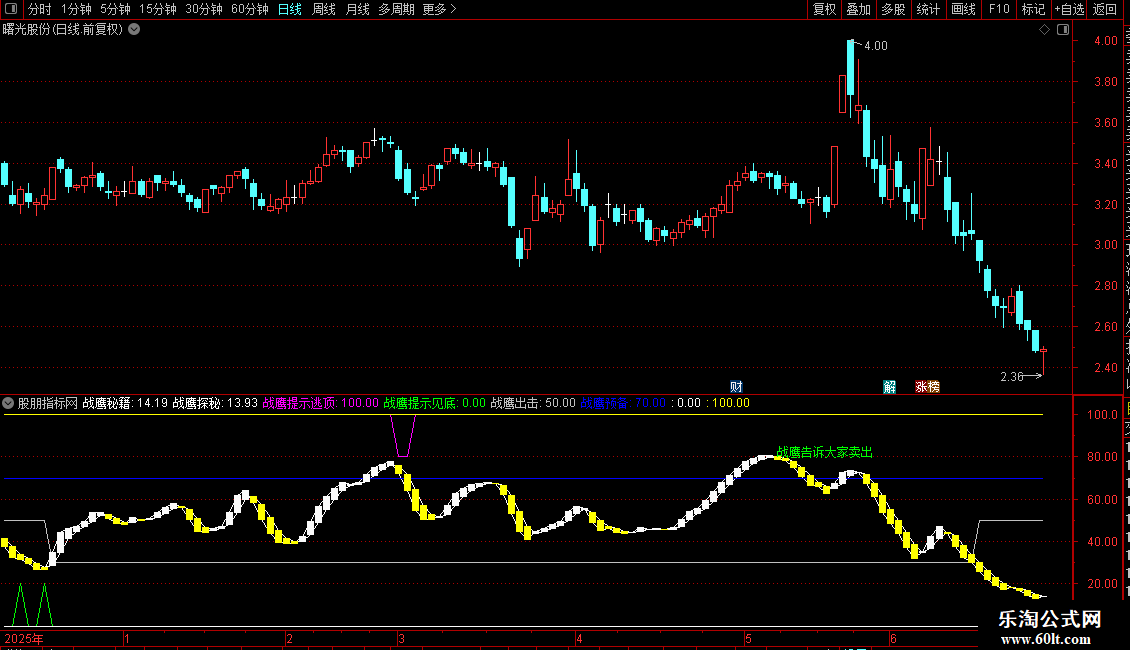Select the 5分钟 period
The image size is (1130, 650).
pos(115,9)
